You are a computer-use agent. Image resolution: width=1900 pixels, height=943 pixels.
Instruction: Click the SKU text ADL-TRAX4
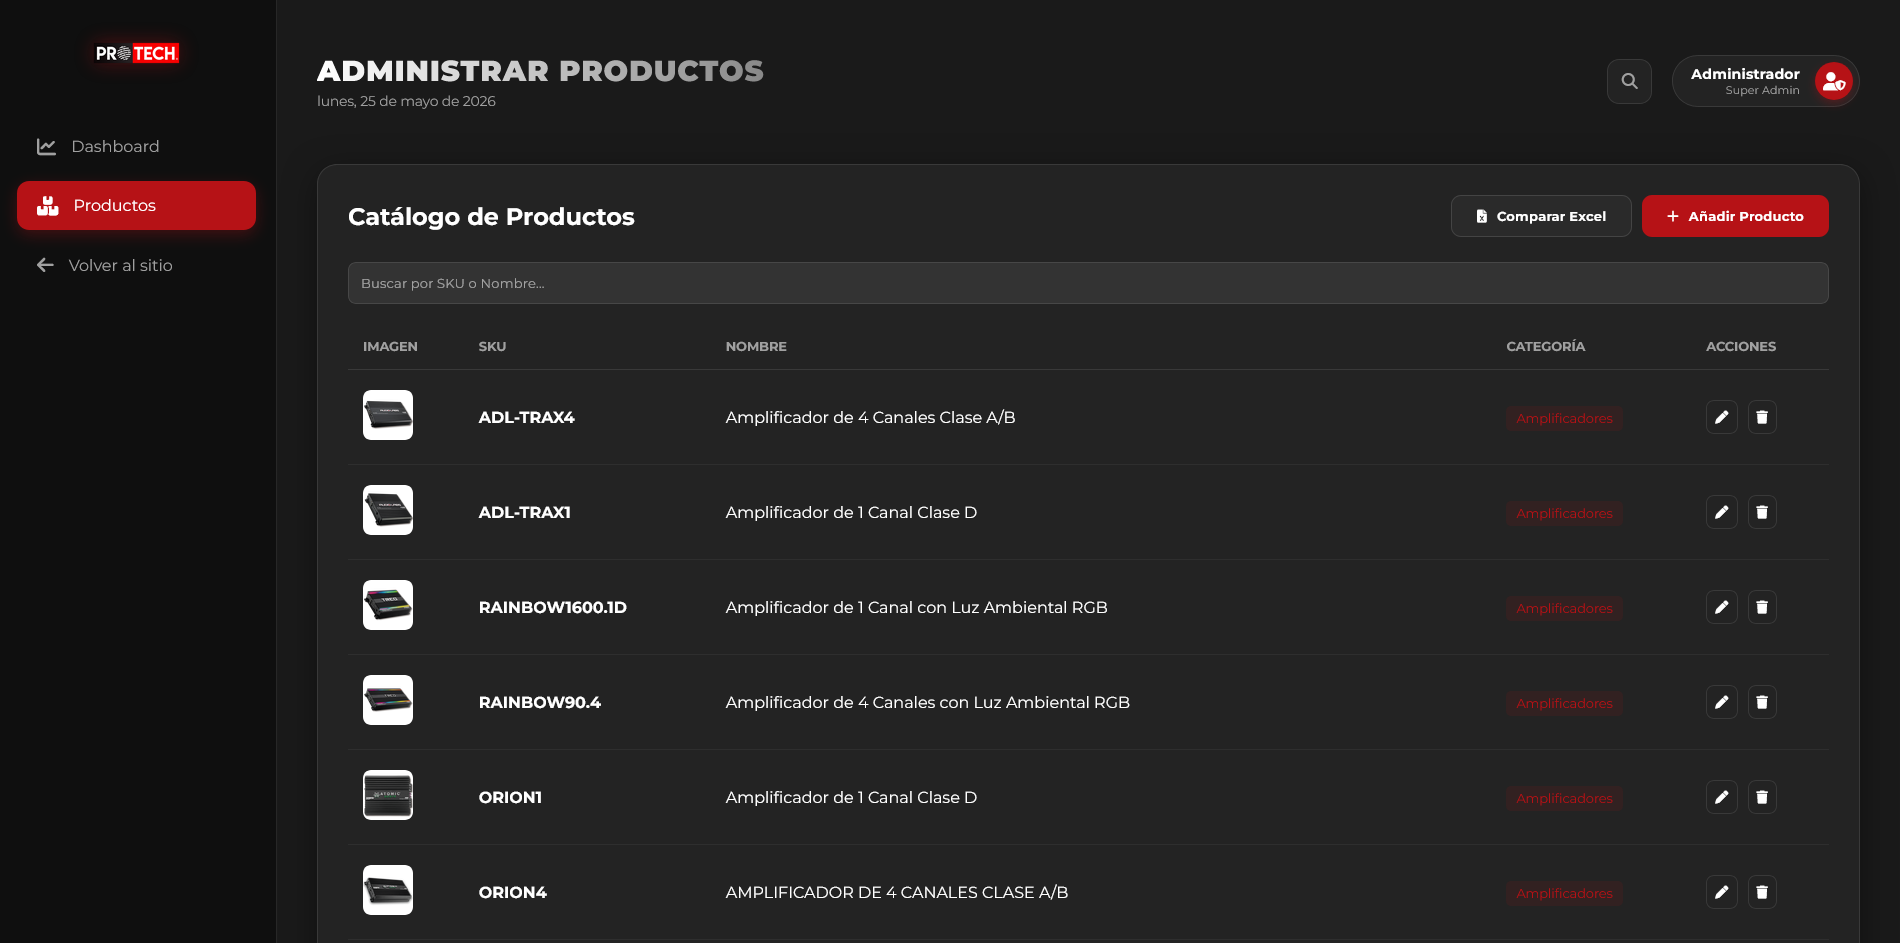tap(526, 417)
